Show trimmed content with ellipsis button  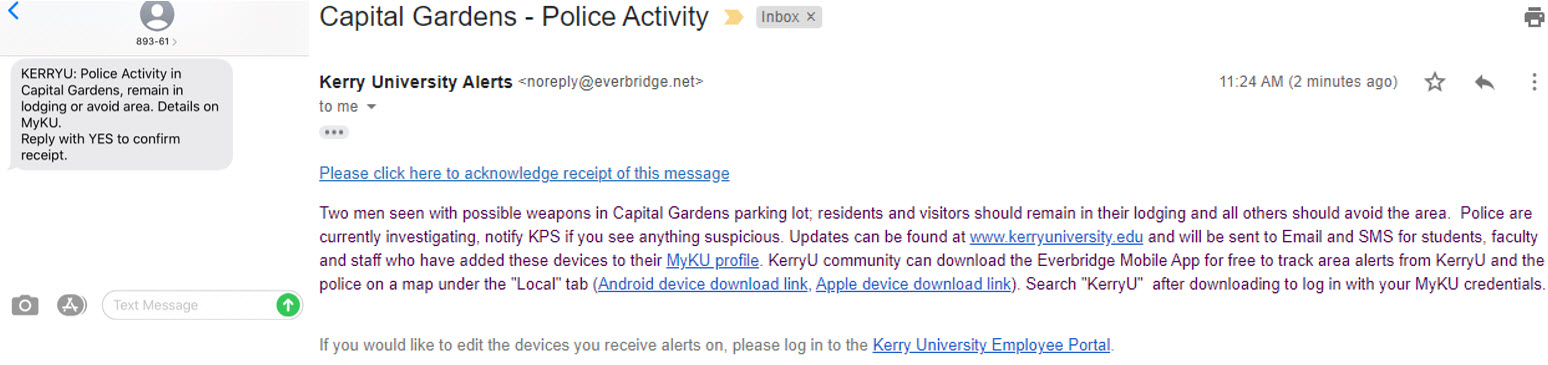[334, 132]
